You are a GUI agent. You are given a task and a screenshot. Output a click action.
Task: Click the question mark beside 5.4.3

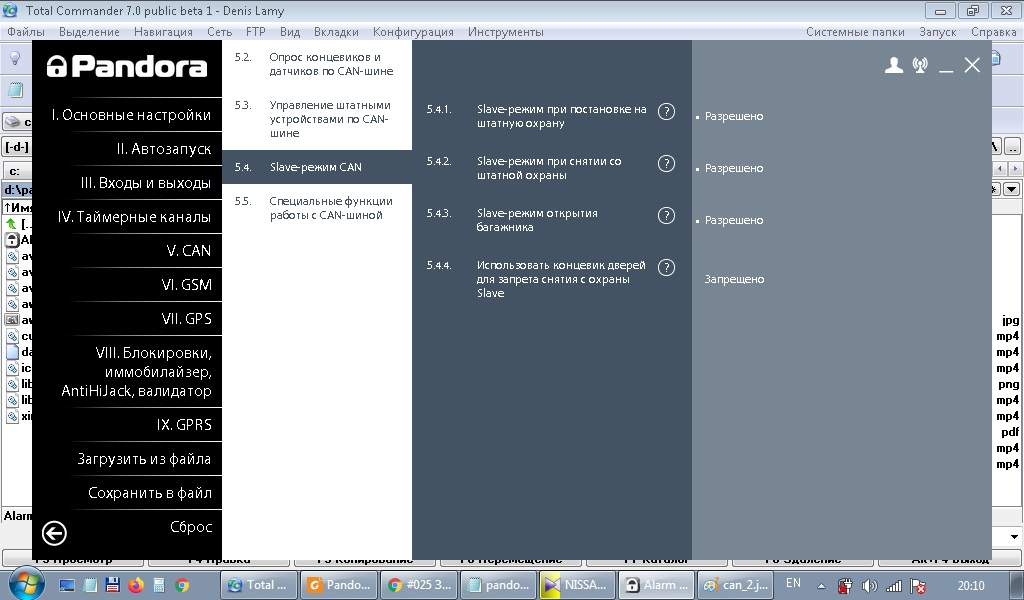[x=666, y=215]
